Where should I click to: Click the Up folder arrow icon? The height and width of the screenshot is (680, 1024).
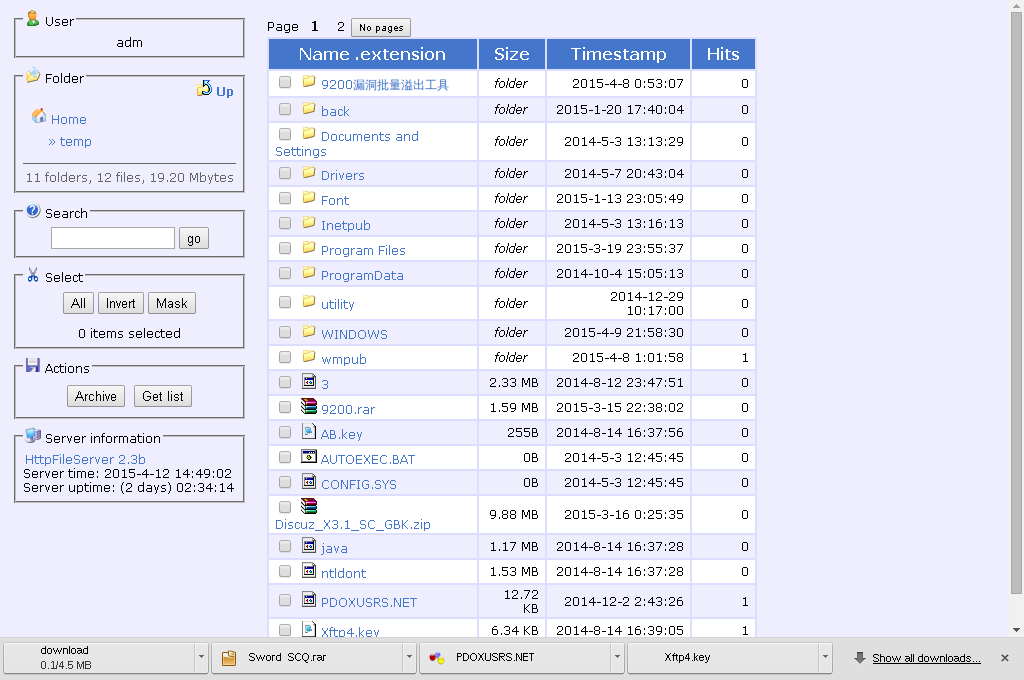pyautogui.click(x=204, y=88)
